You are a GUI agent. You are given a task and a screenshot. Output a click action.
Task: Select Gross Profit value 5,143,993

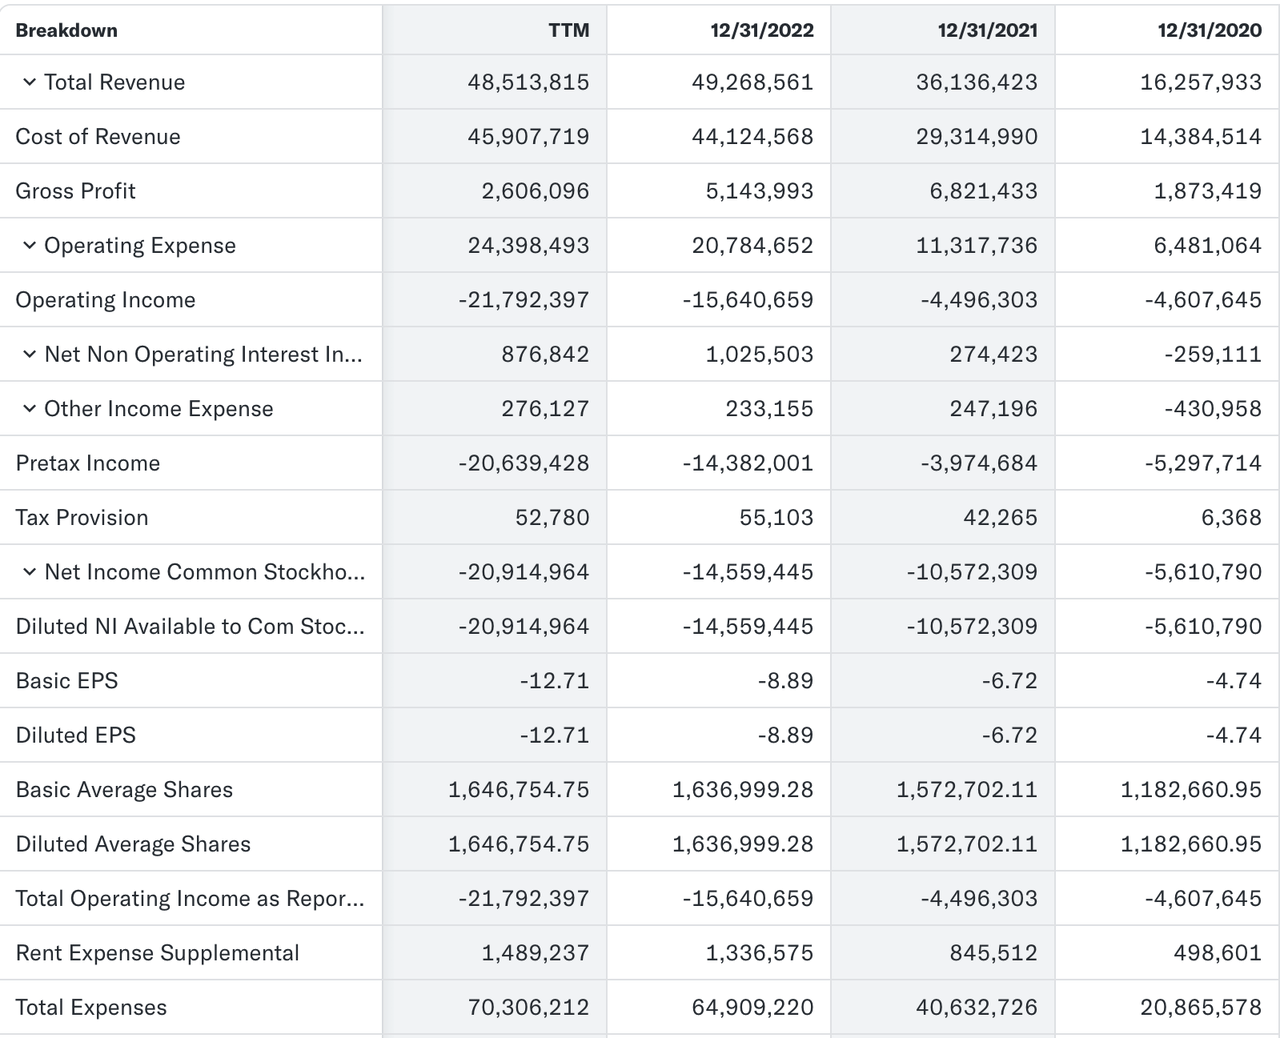pyautogui.click(x=759, y=191)
